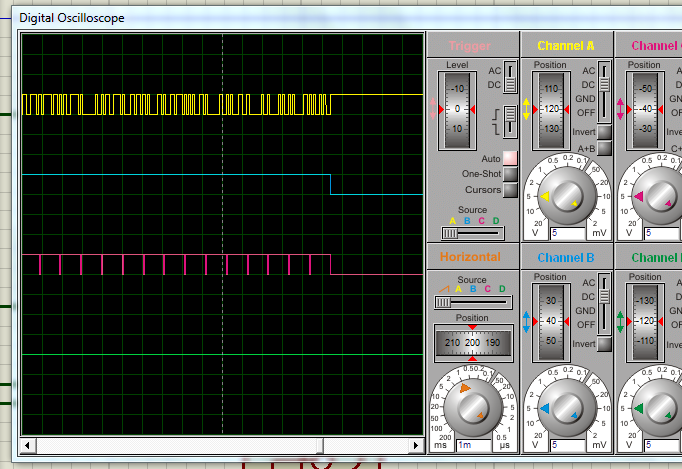Click Channel B volts value field
The height and width of the screenshot is (469, 682).
pos(568,445)
